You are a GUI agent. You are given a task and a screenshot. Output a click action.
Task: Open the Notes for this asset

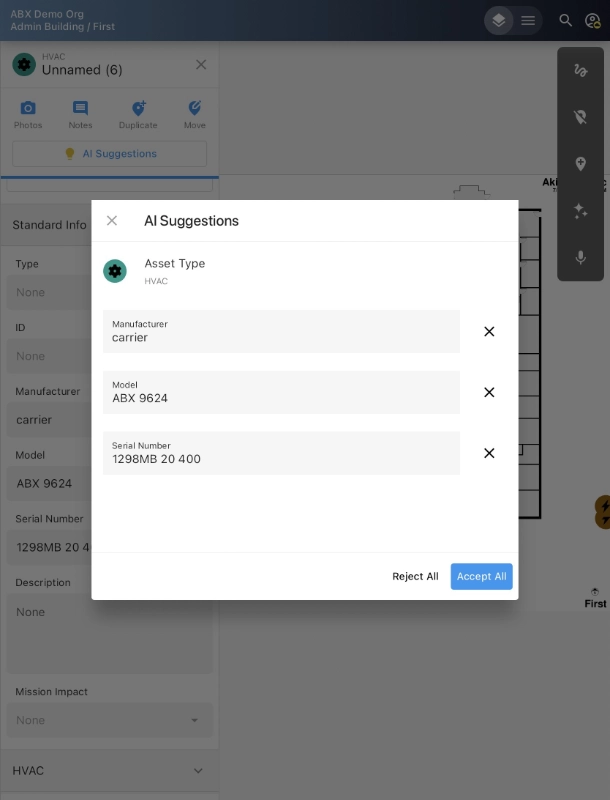(80, 114)
